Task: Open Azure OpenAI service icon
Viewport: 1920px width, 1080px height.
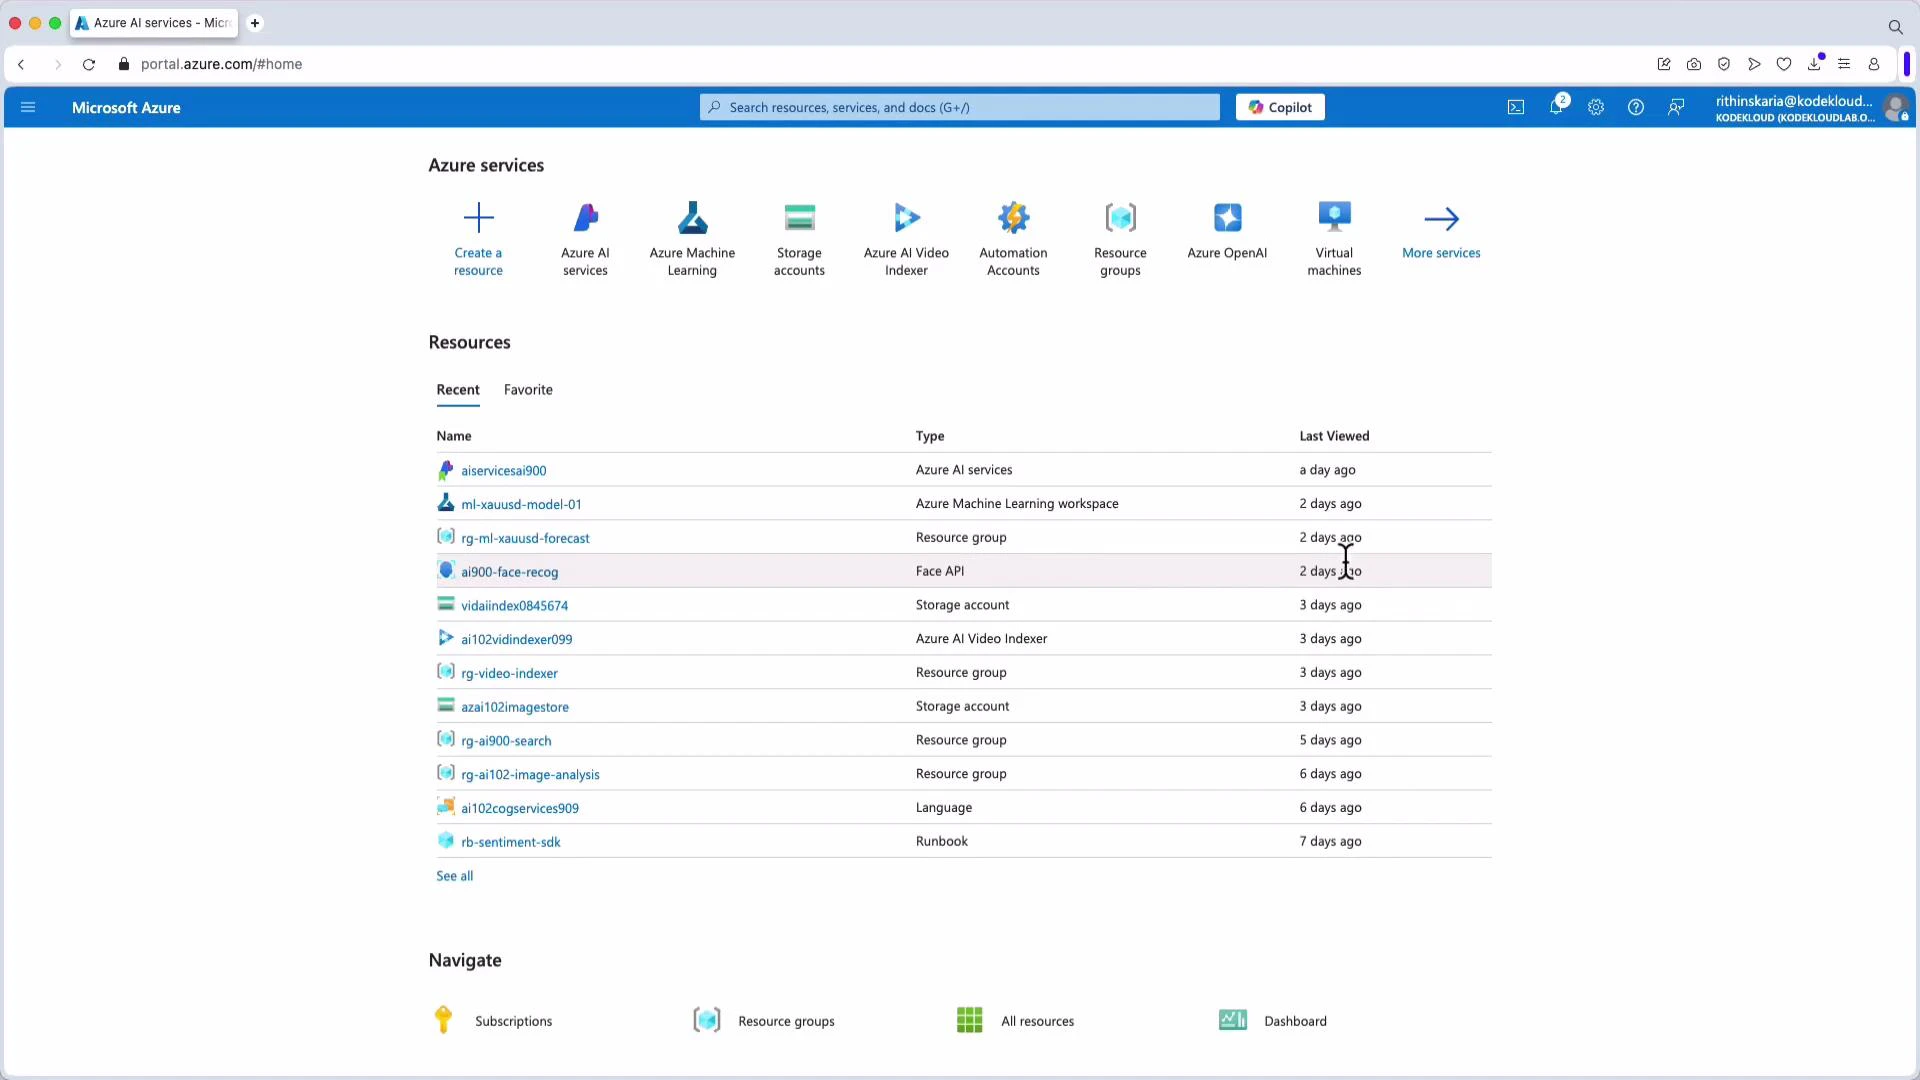Action: 1227,232
